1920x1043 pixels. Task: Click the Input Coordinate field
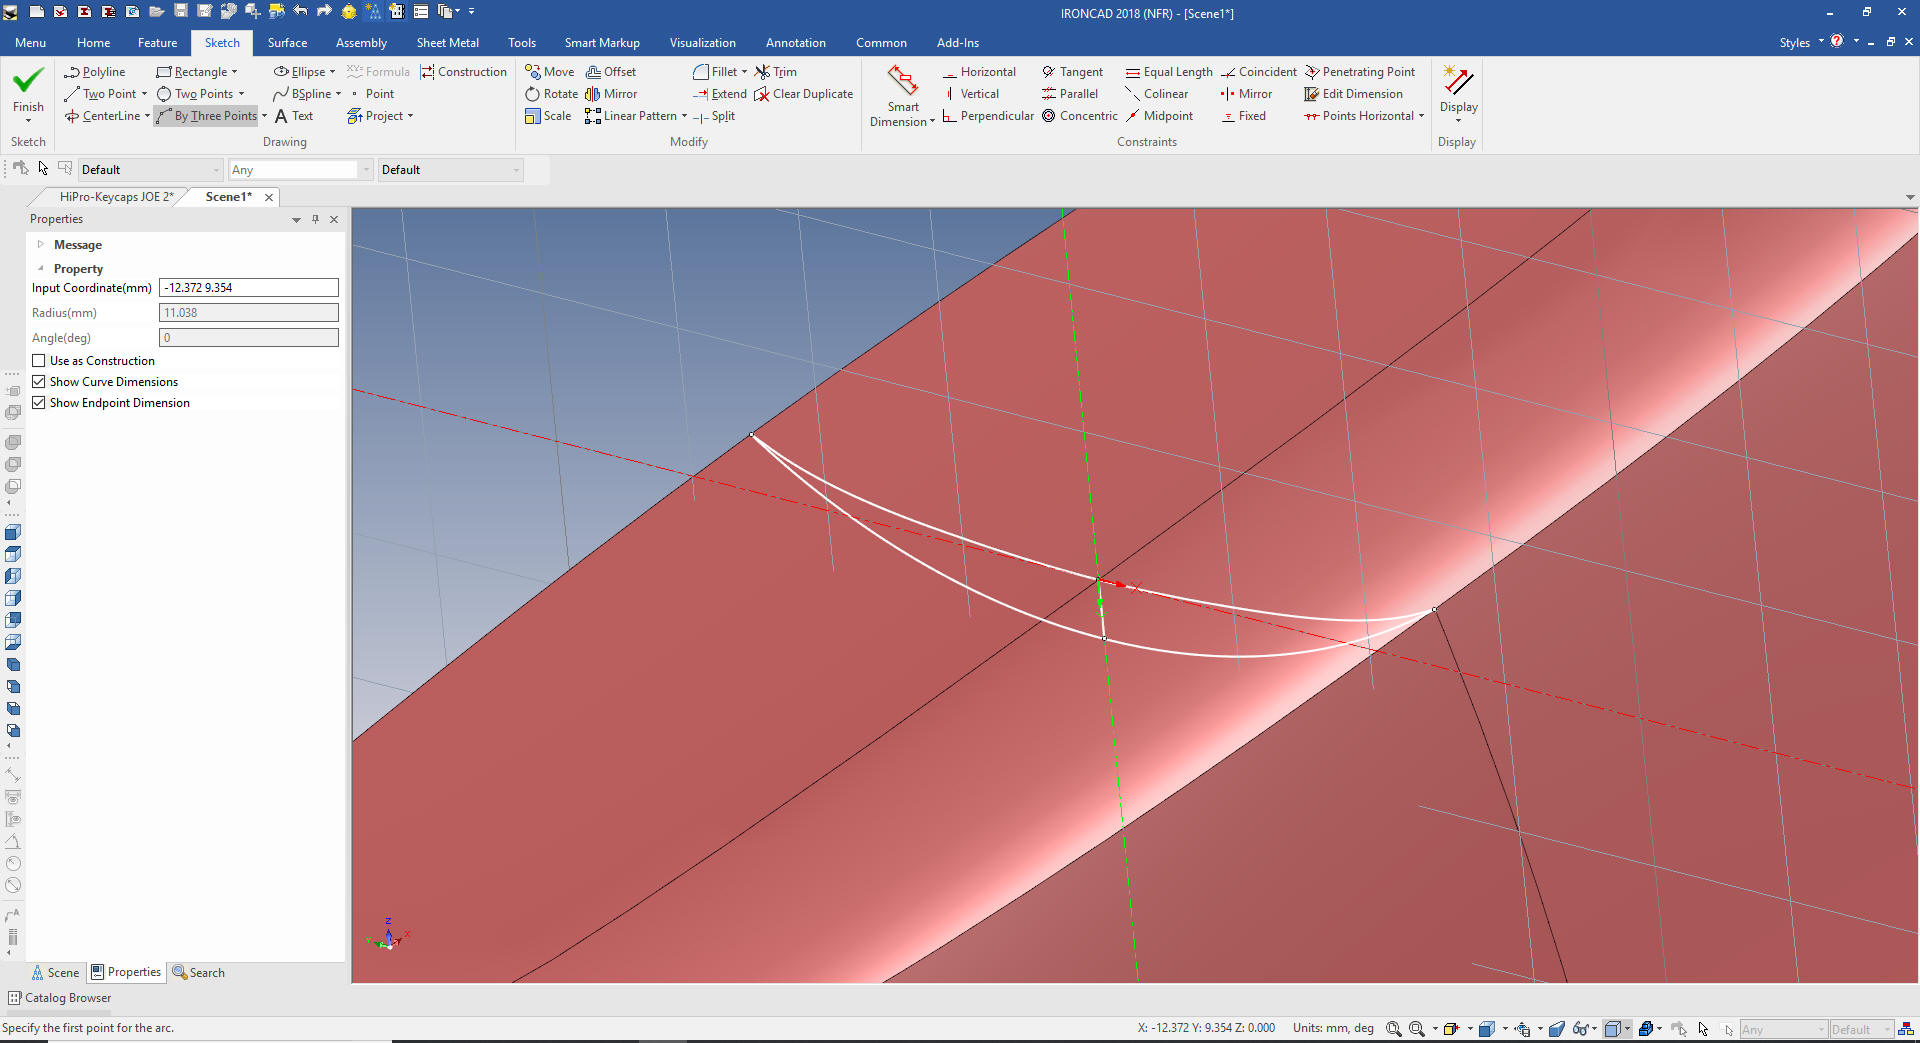tap(249, 288)
